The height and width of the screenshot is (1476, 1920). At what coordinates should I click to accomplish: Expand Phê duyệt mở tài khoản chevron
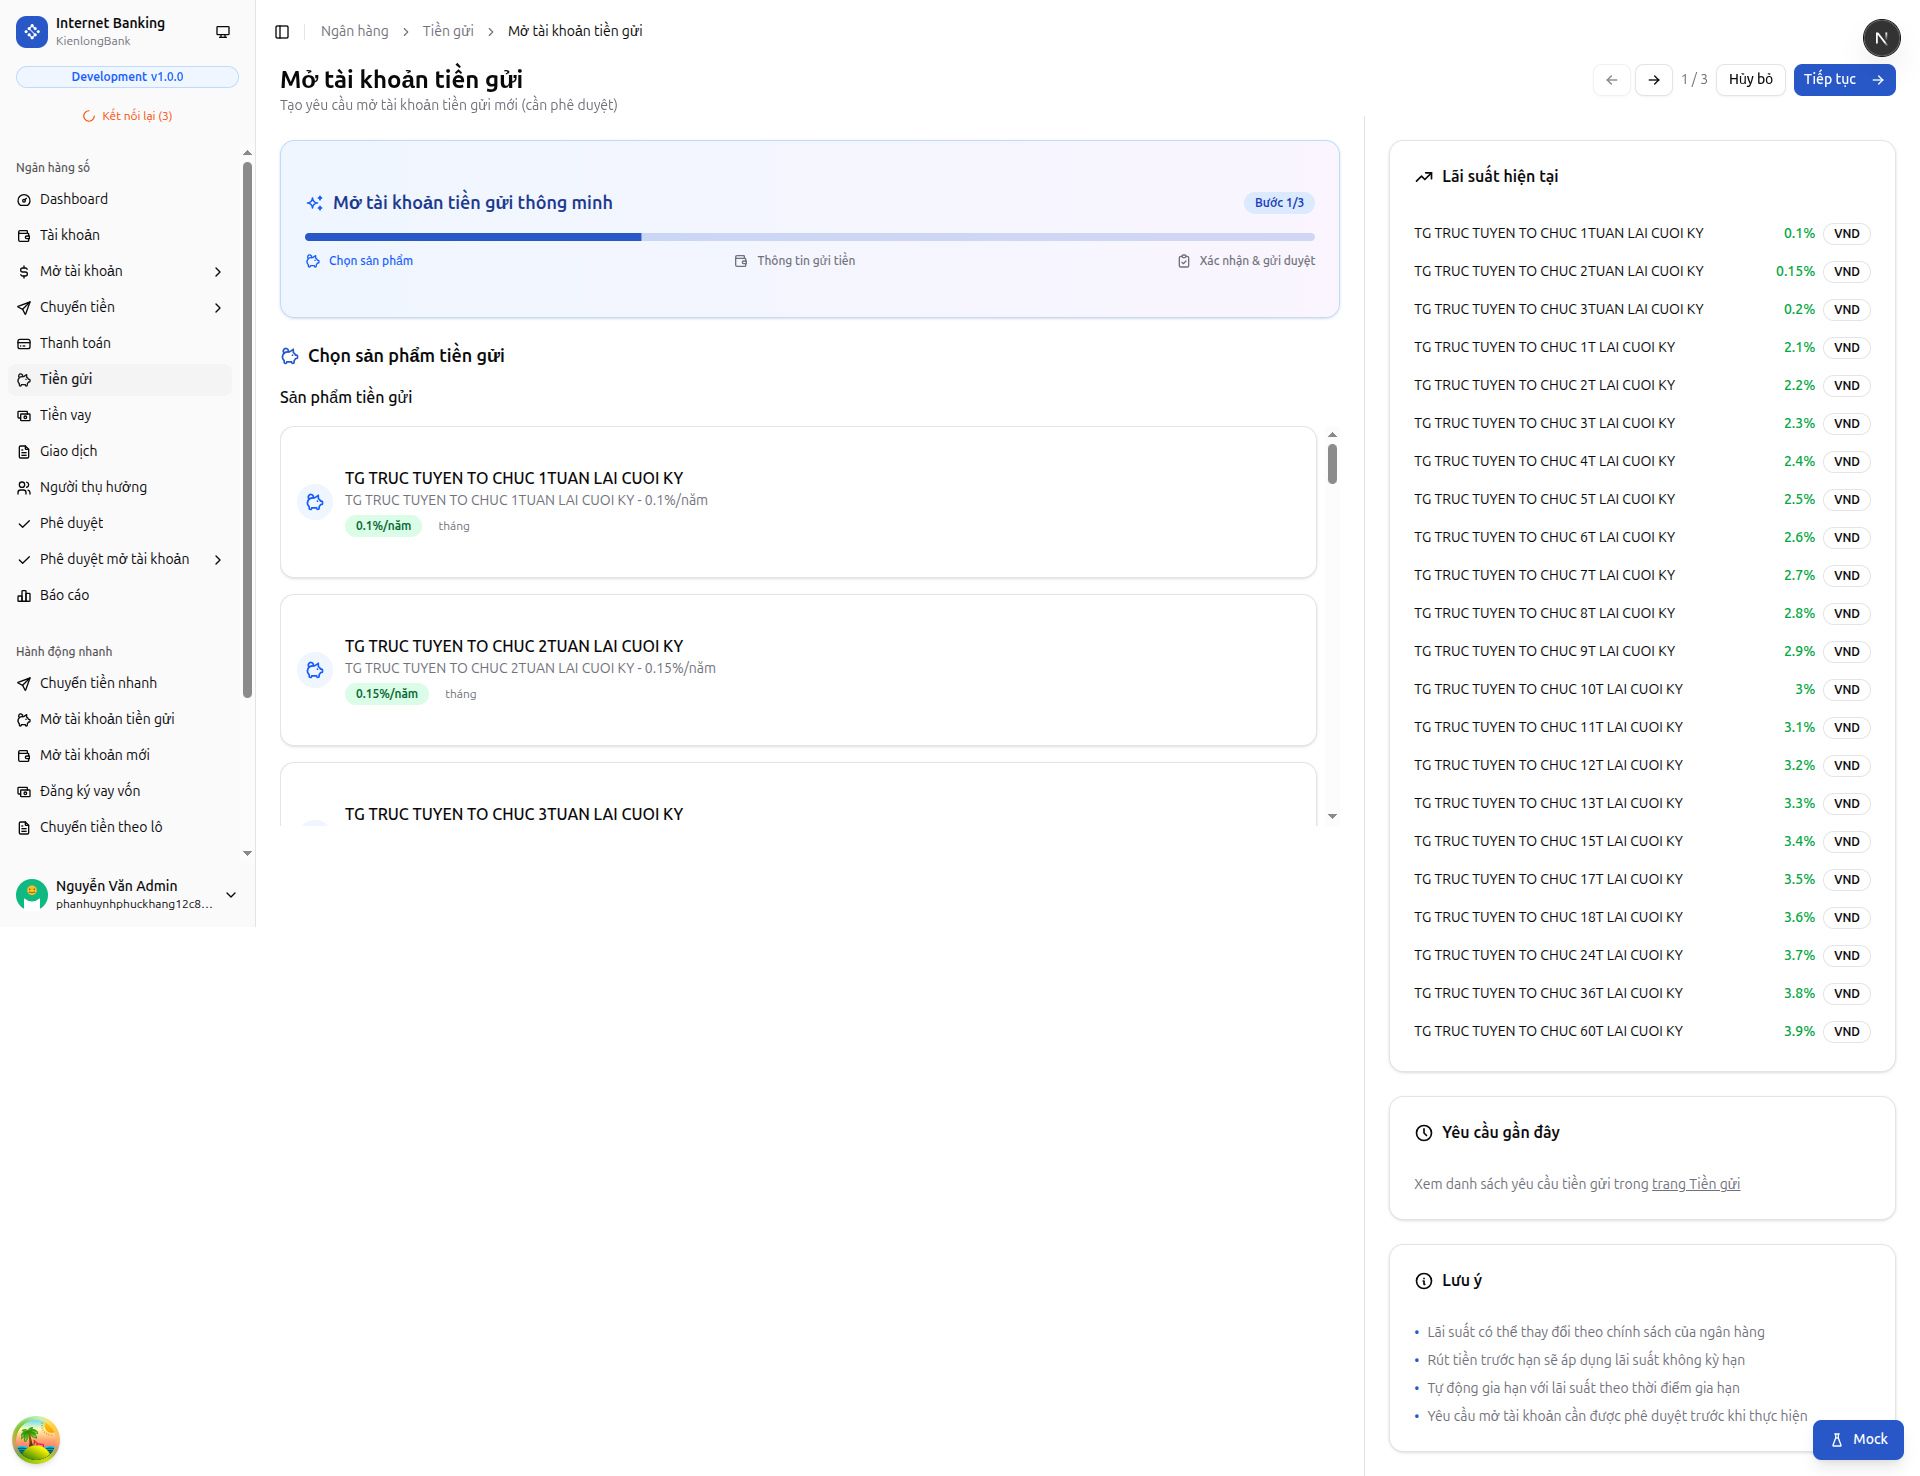pyautogui.click(x=218, y=560)
